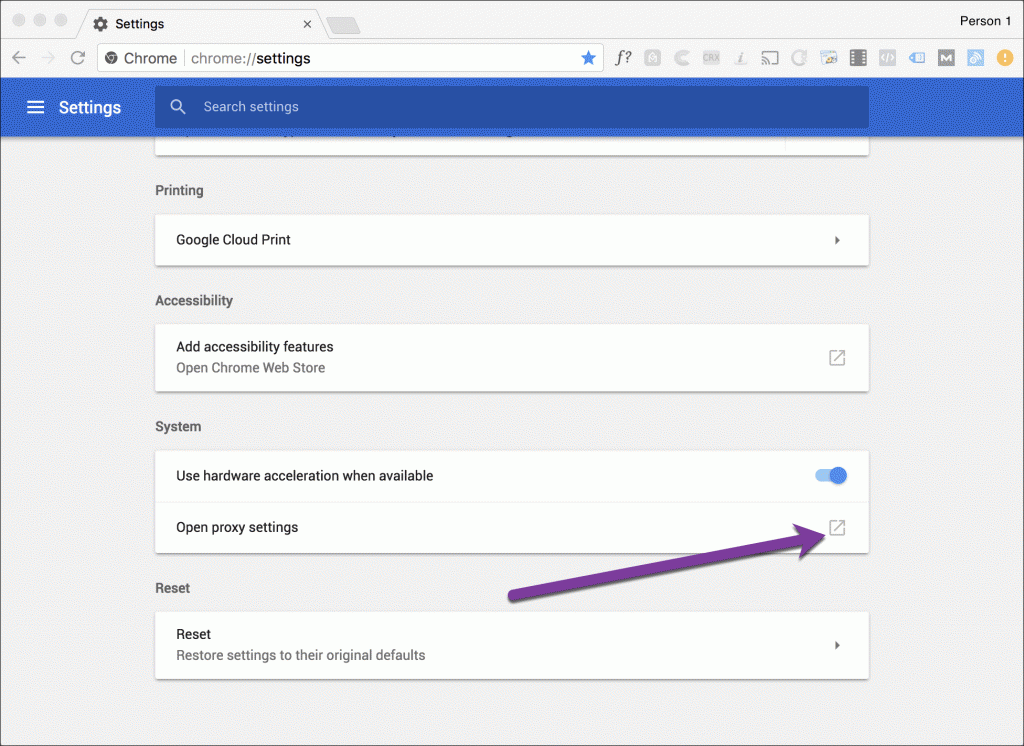The height and width of the screenshot is (746, 1024).
Task: Click the italic i extension icon
Action: click(740, 58)
